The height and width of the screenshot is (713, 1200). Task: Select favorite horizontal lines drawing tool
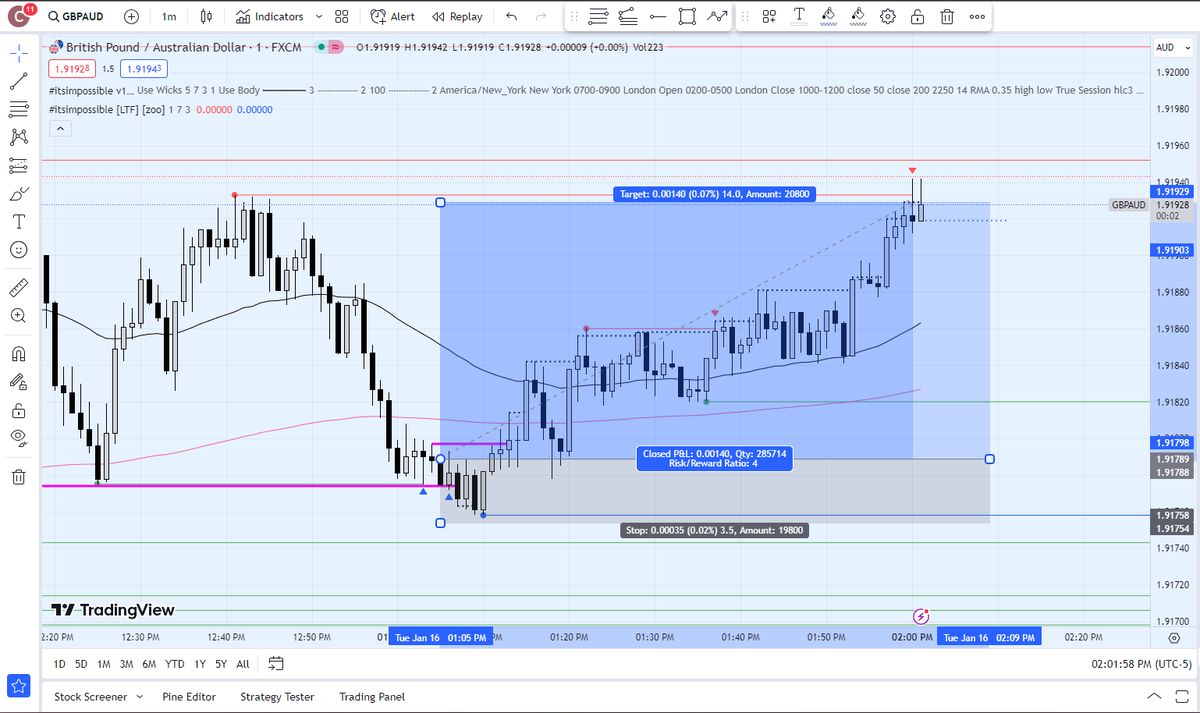599,17
